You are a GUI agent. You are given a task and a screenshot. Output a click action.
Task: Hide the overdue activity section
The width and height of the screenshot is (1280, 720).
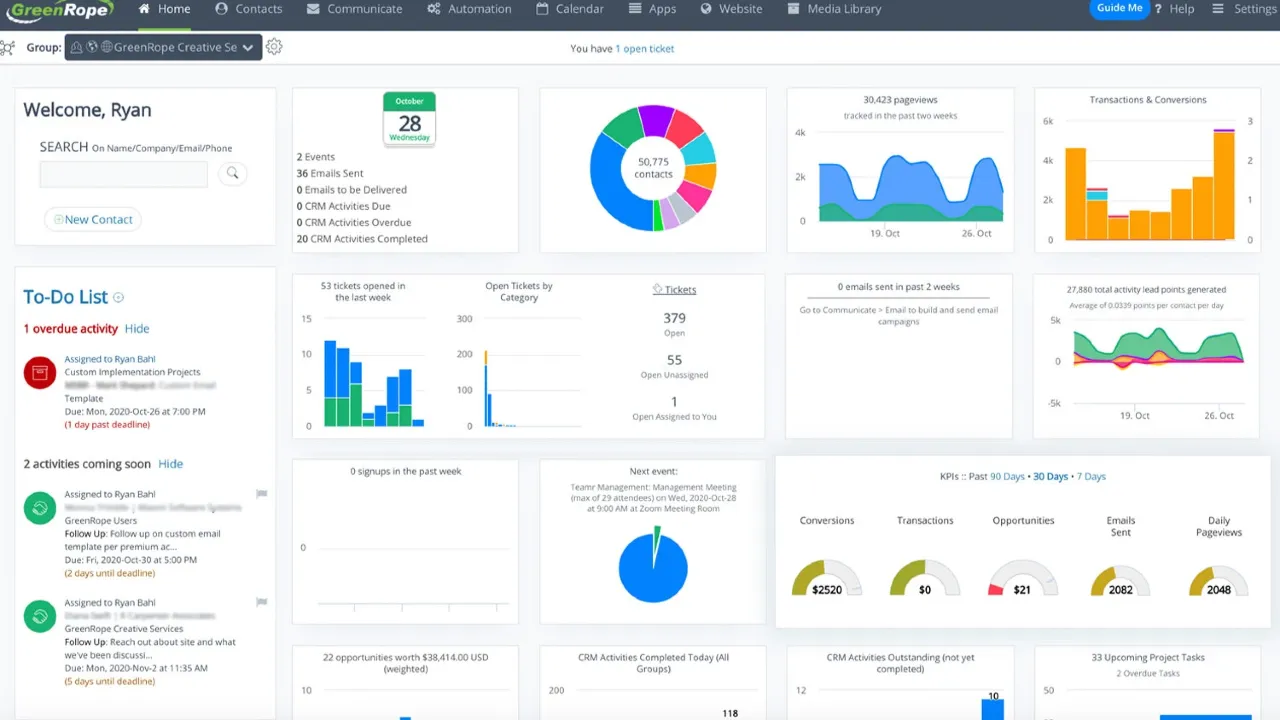(x=137, y=329)
